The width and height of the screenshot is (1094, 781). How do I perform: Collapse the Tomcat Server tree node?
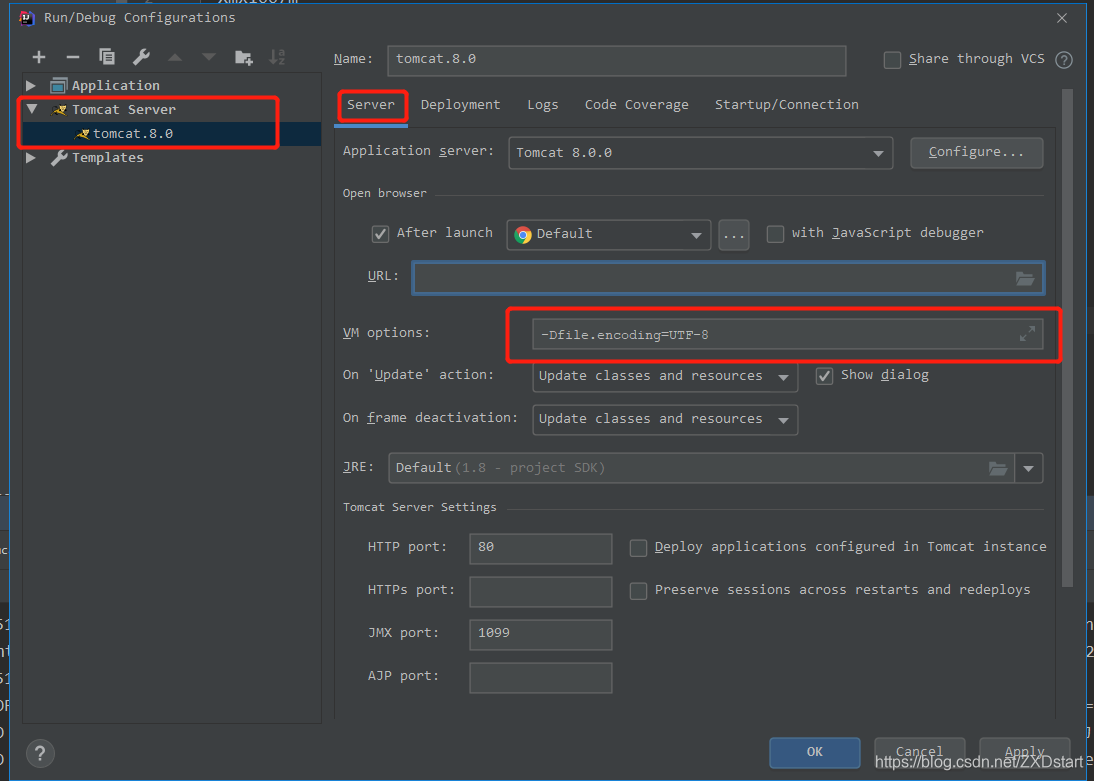point(31,110)
